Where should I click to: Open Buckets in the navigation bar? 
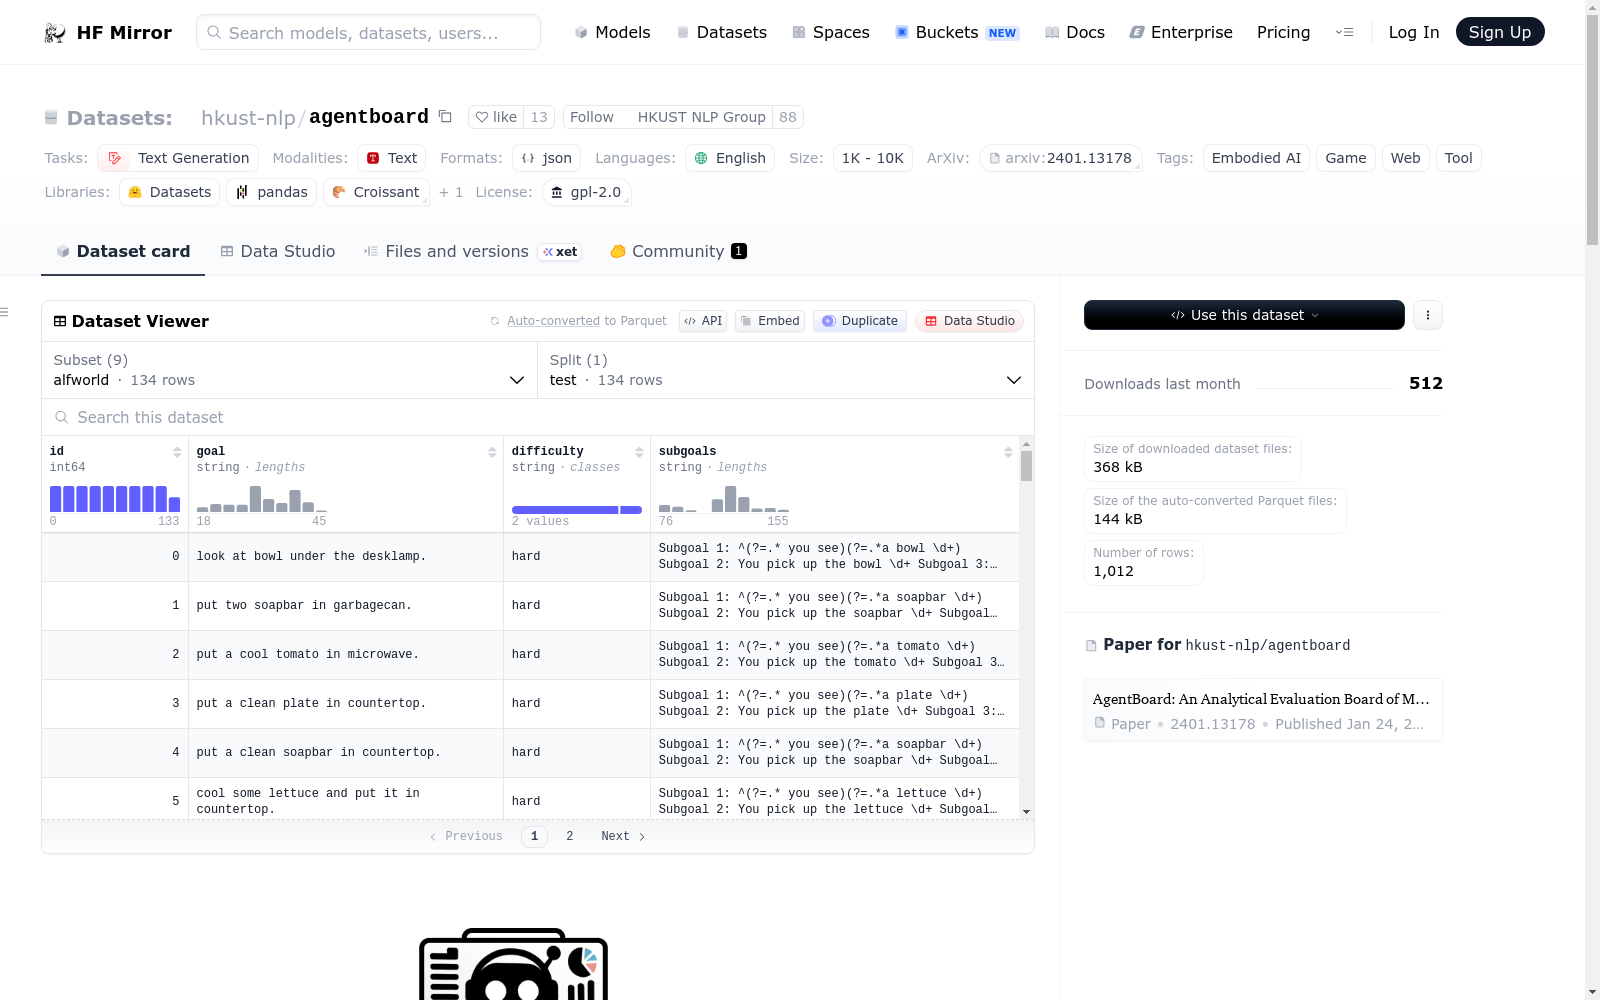pos(957,33)
